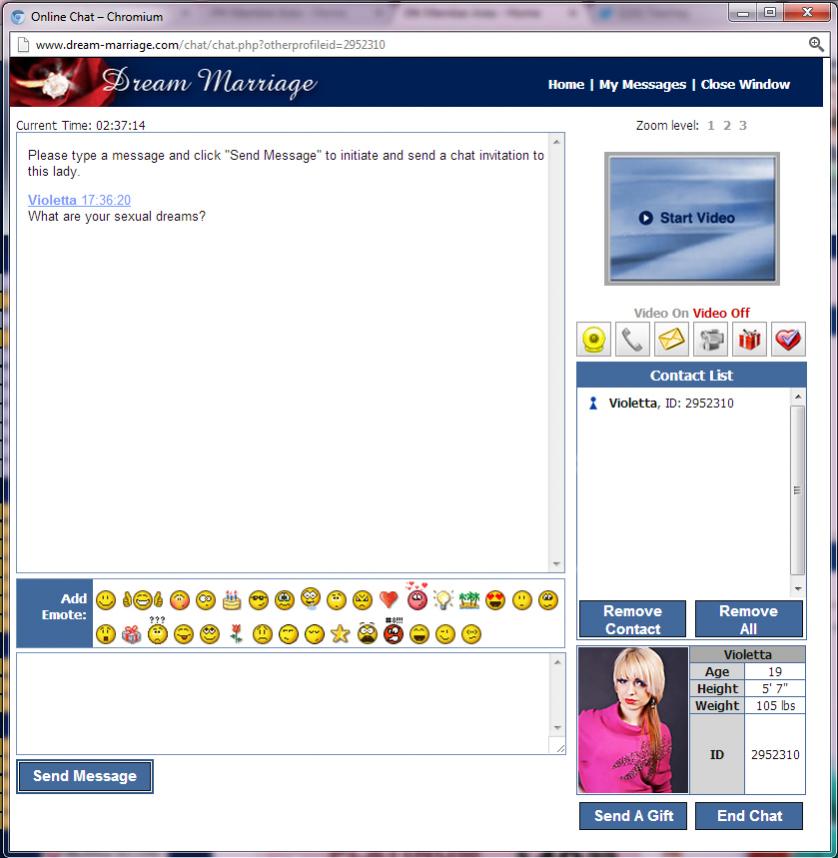Click the yellow envelope mail icon
The height and width of the screenshot is (858, 838).
tap(671, 340)
